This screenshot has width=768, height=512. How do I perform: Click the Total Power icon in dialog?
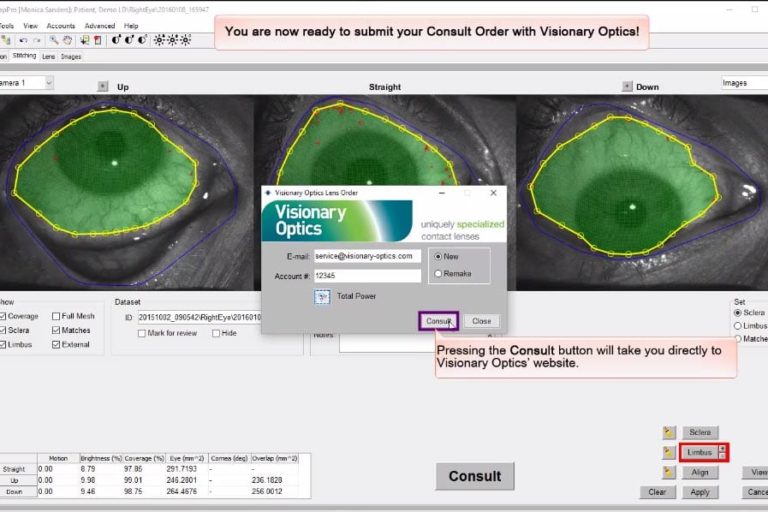tap(322, 297)
